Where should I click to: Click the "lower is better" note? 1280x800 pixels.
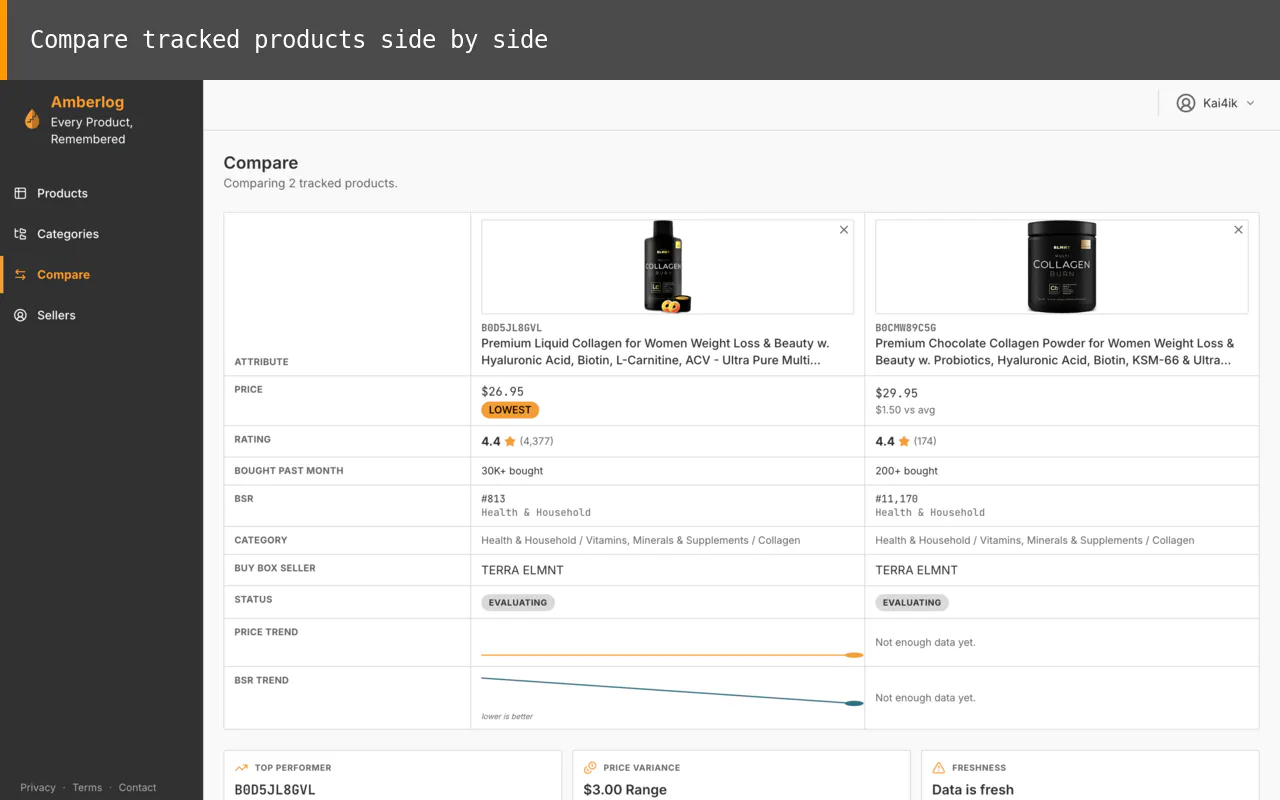507,716
